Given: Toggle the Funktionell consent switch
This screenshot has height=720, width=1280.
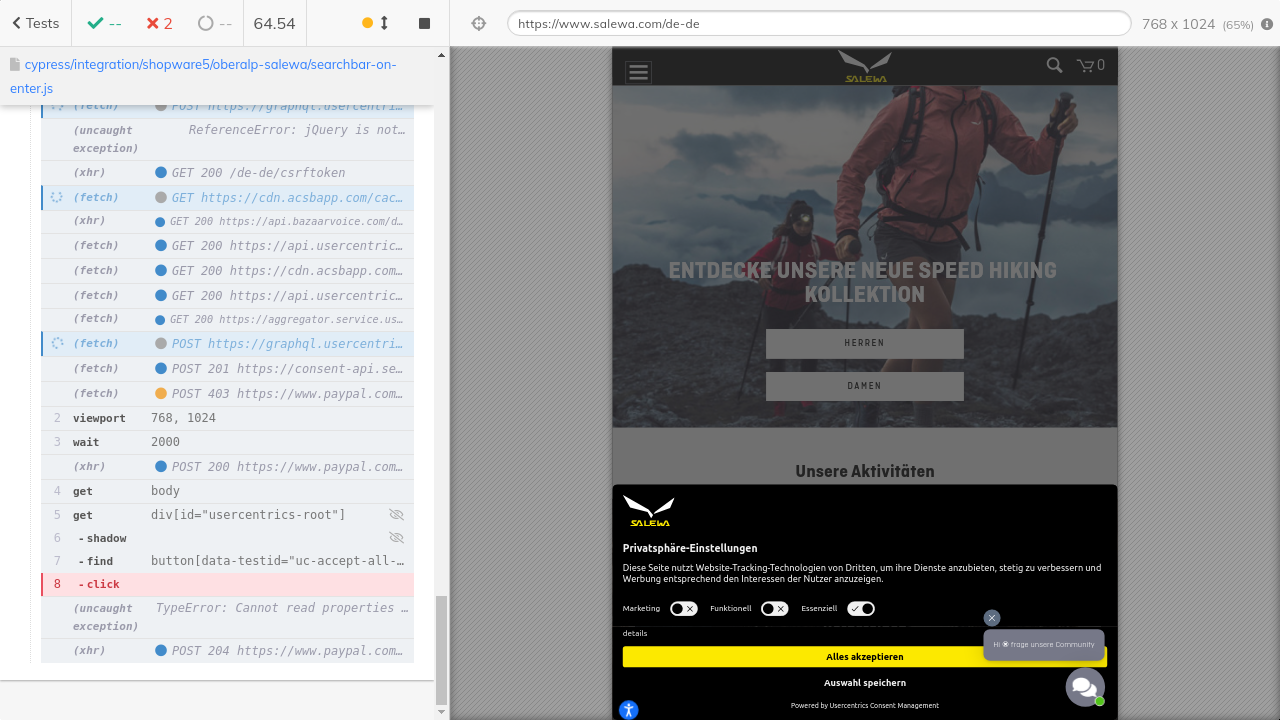Looking at the screenshot, I should (x=774, y=608).
